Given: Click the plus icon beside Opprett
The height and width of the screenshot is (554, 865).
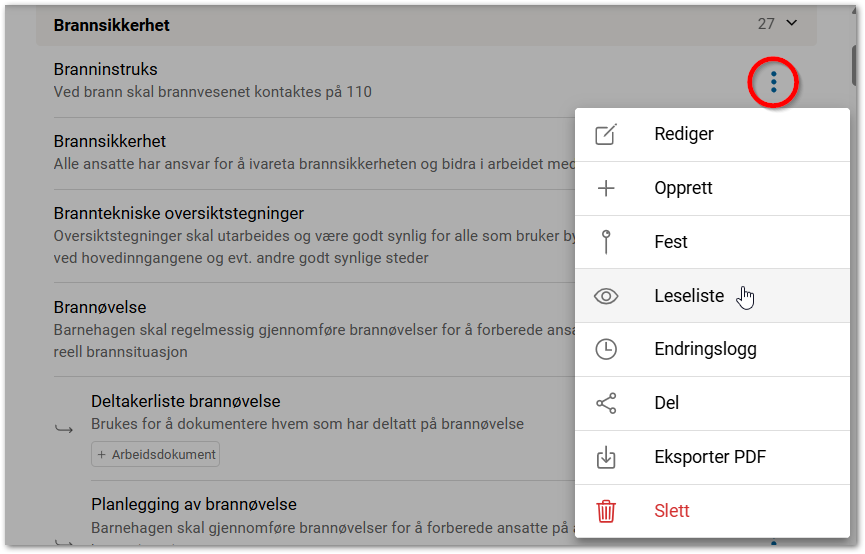Looking at the screenshot, I should (606, 189).
